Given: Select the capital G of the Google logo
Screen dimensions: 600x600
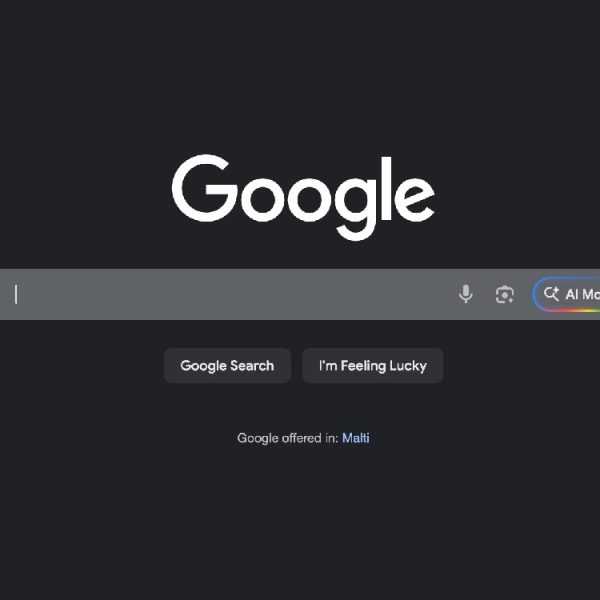Looking at the screenshot, I should pos(205,188).
